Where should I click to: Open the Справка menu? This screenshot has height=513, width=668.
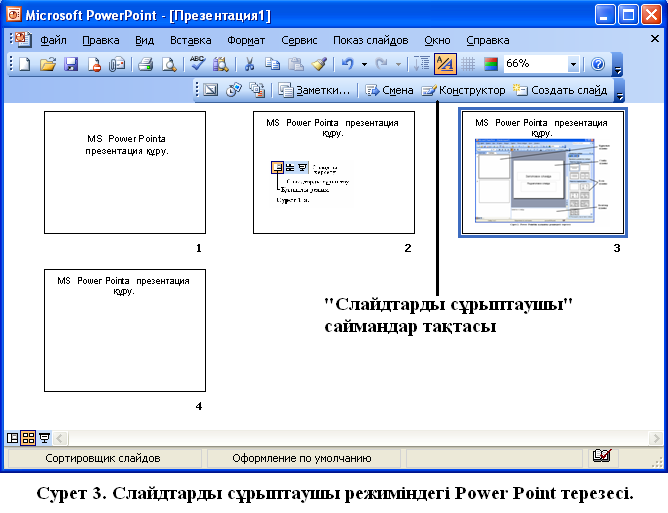click(487, 40)
